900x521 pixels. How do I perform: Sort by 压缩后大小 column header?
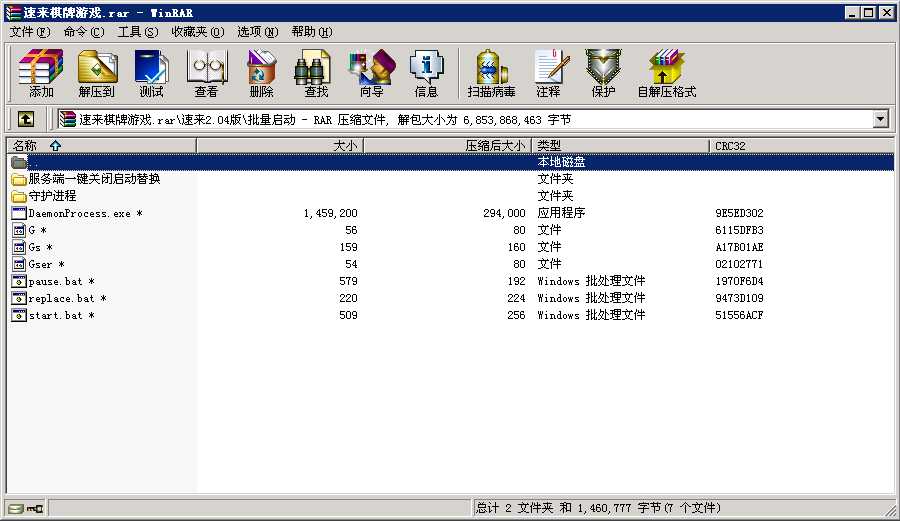tap(448, 146)
